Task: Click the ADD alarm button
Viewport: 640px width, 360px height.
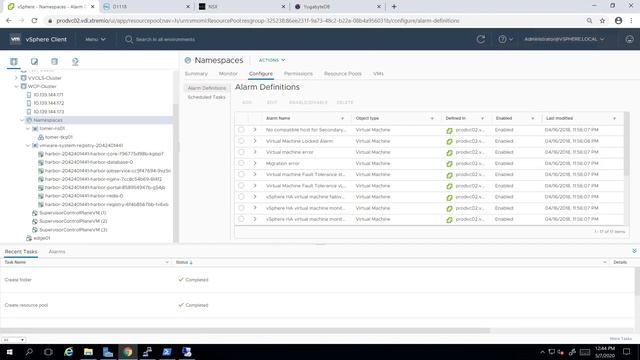Action: (247, 102)
